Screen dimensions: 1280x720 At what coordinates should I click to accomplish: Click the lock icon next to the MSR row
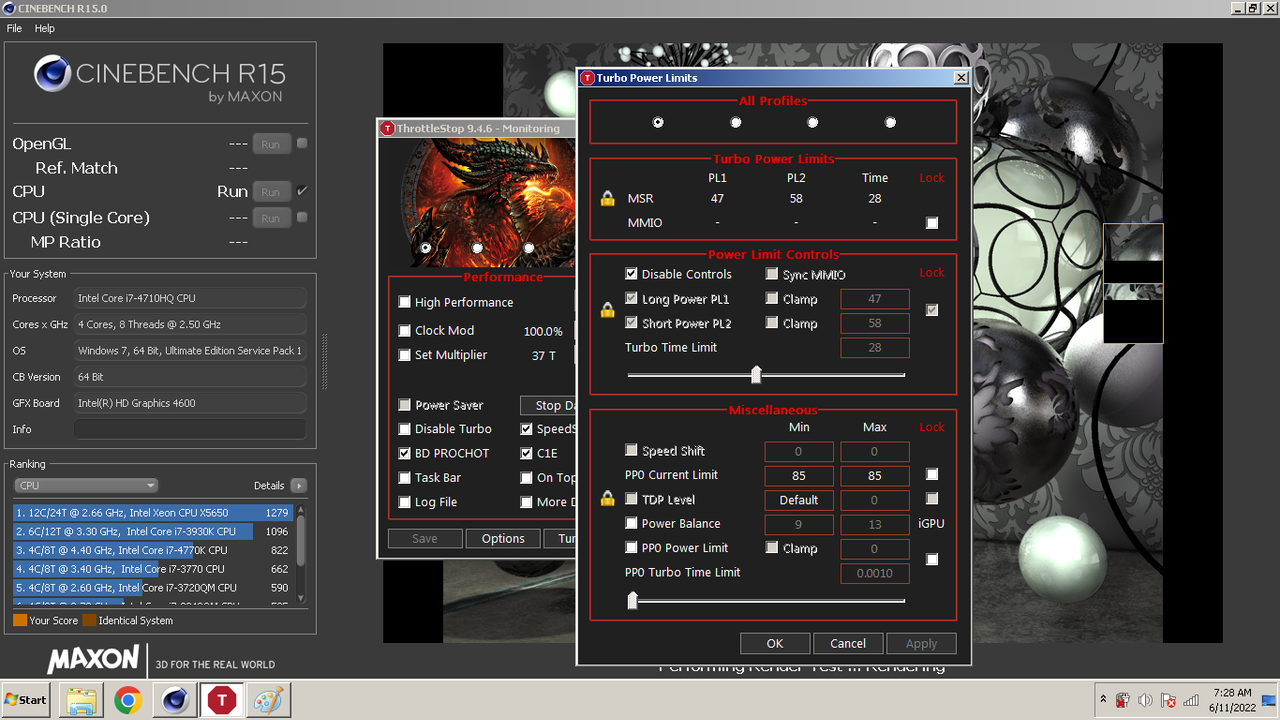tap(607, 198)
